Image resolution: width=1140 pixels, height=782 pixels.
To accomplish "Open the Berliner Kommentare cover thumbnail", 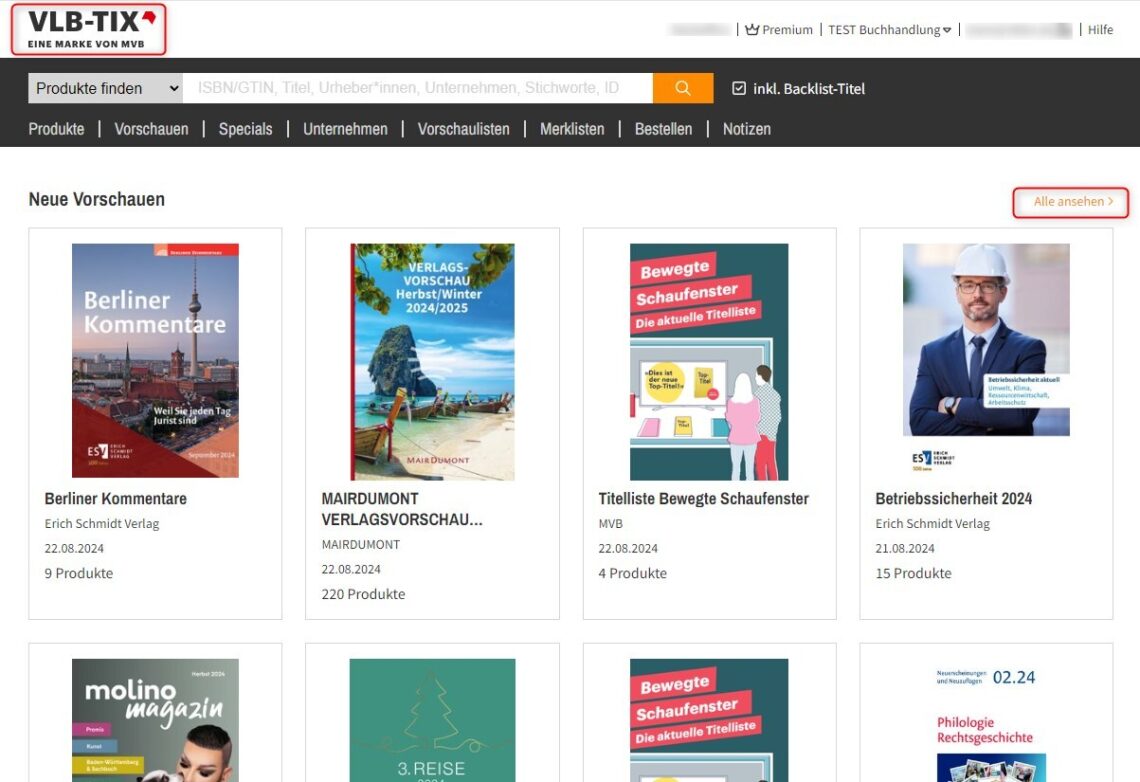I will [x=155, y=360].
